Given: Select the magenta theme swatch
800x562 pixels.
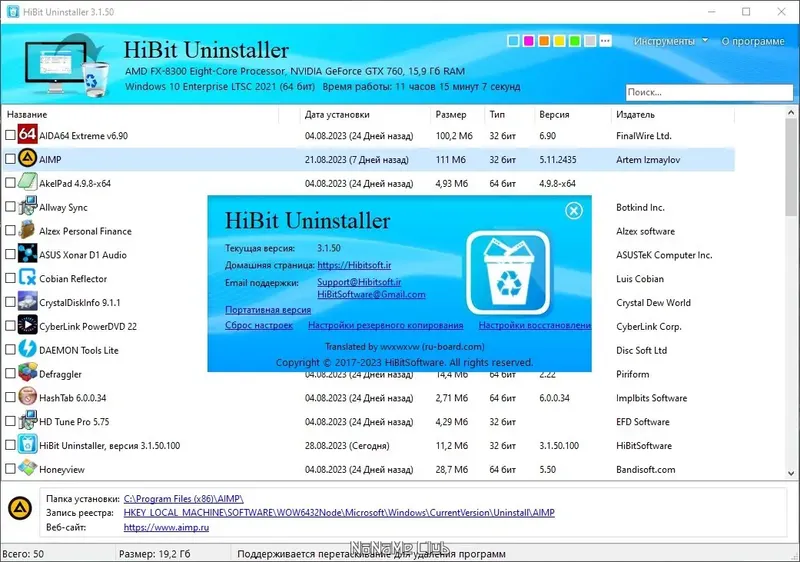Looking at the screenshot, I should coord(529,41).
